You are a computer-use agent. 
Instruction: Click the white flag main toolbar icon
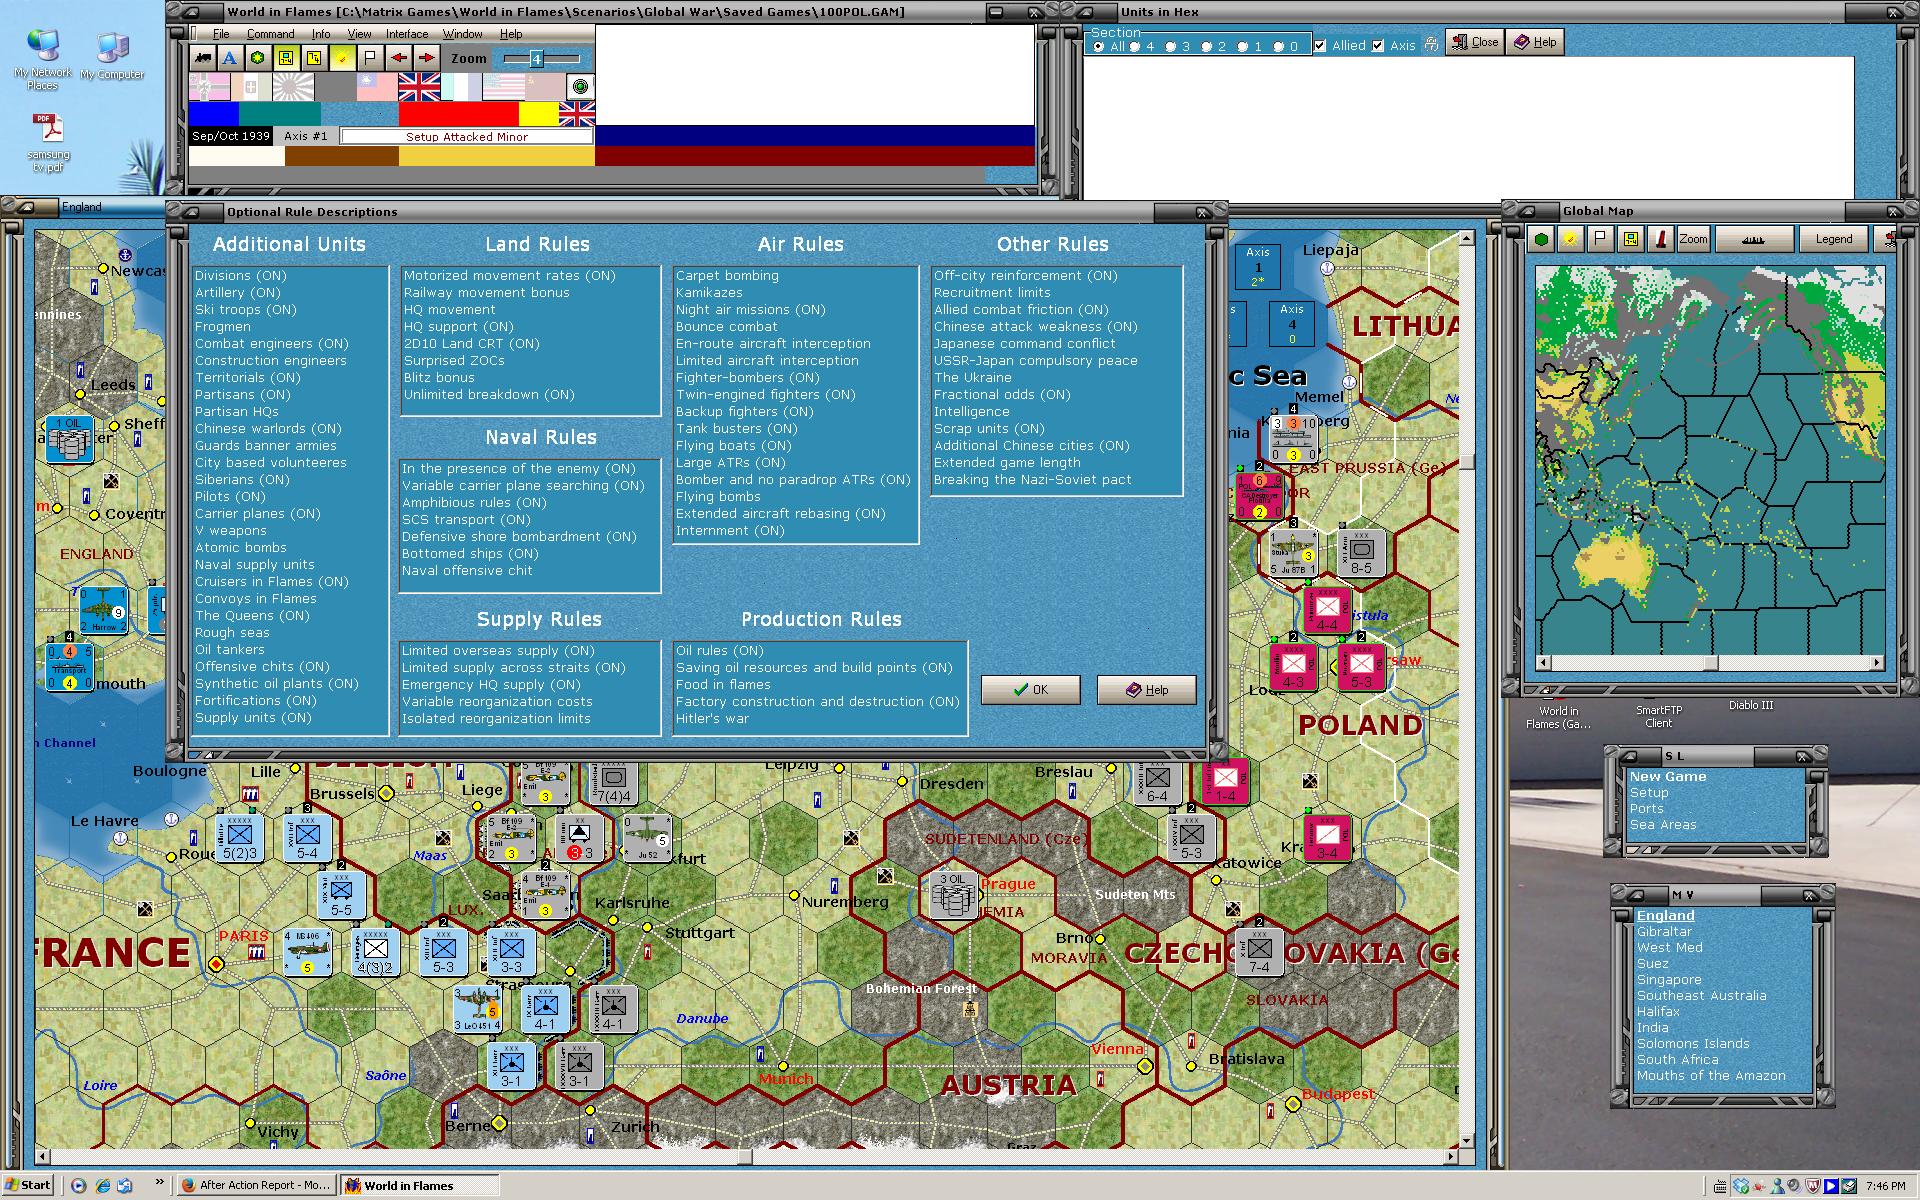coord(371,58)
